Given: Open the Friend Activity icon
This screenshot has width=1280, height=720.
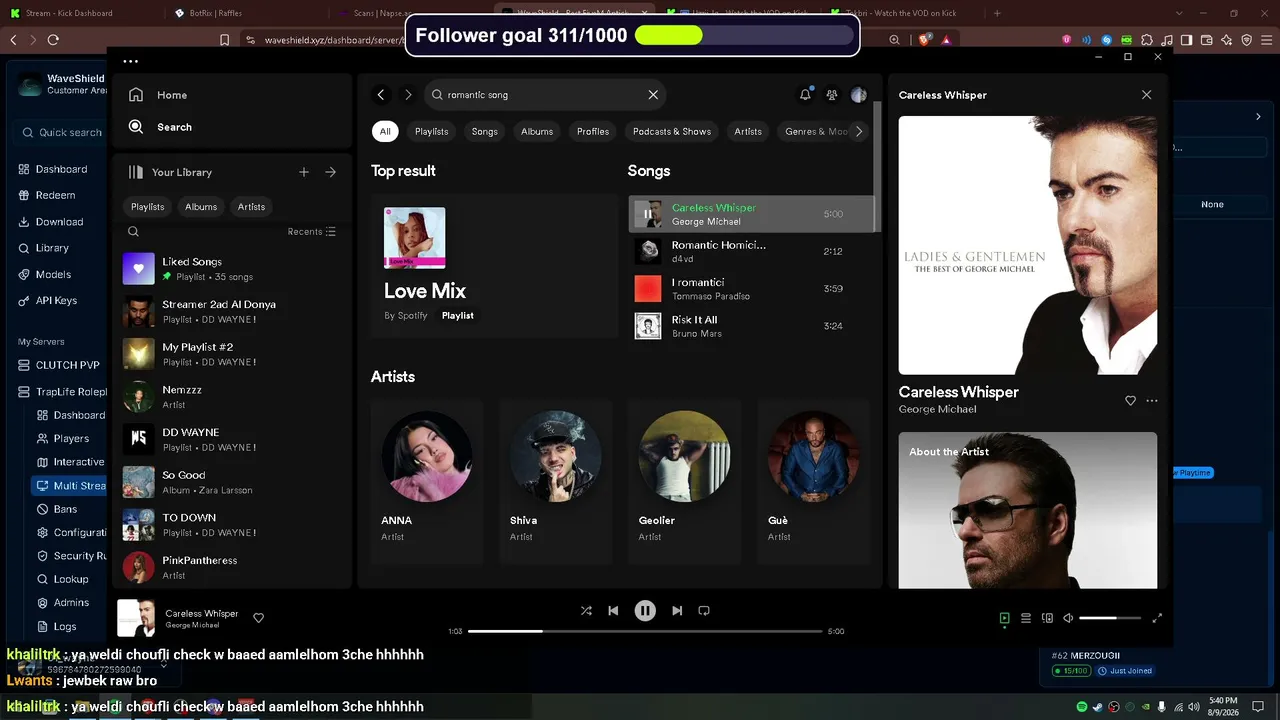Looking at the screenshot, I should [x=832, y=95].
